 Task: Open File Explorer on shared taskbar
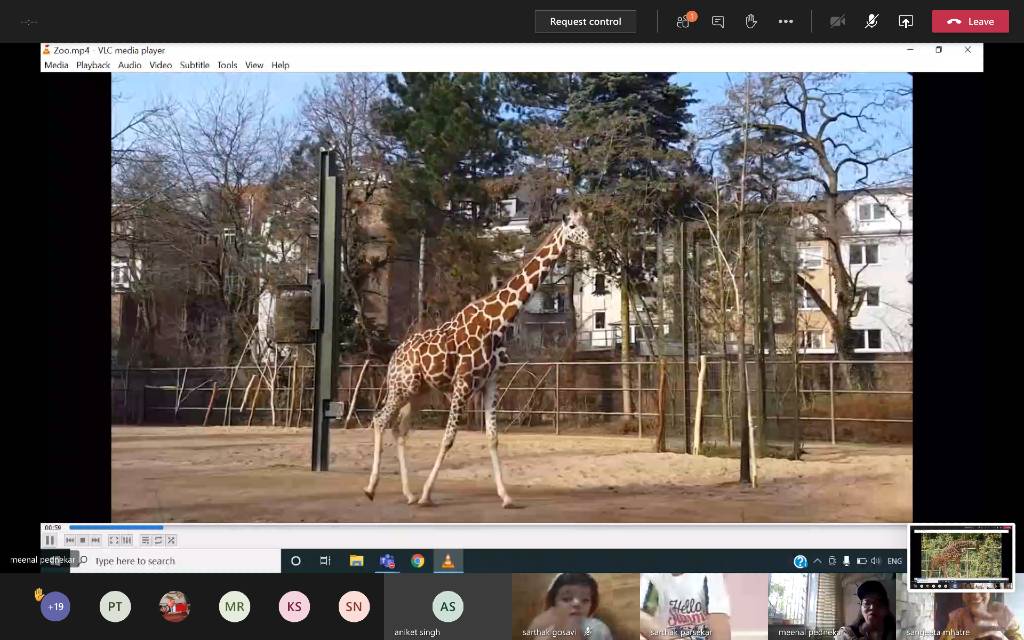click(x=356, y=561)
